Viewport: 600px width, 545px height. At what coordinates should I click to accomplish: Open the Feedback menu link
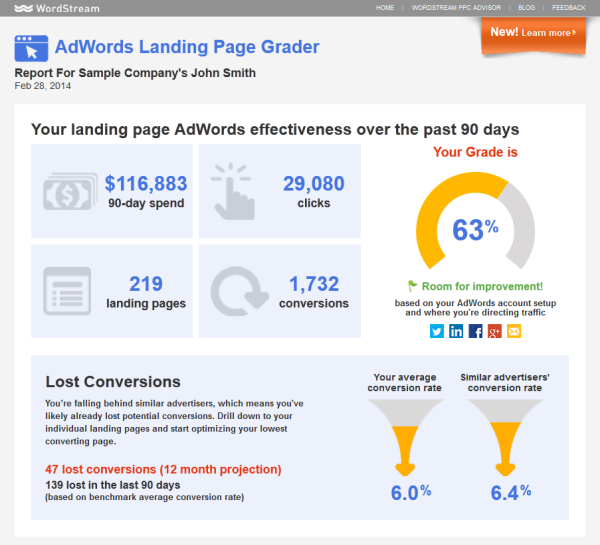[x=569, y=8]
